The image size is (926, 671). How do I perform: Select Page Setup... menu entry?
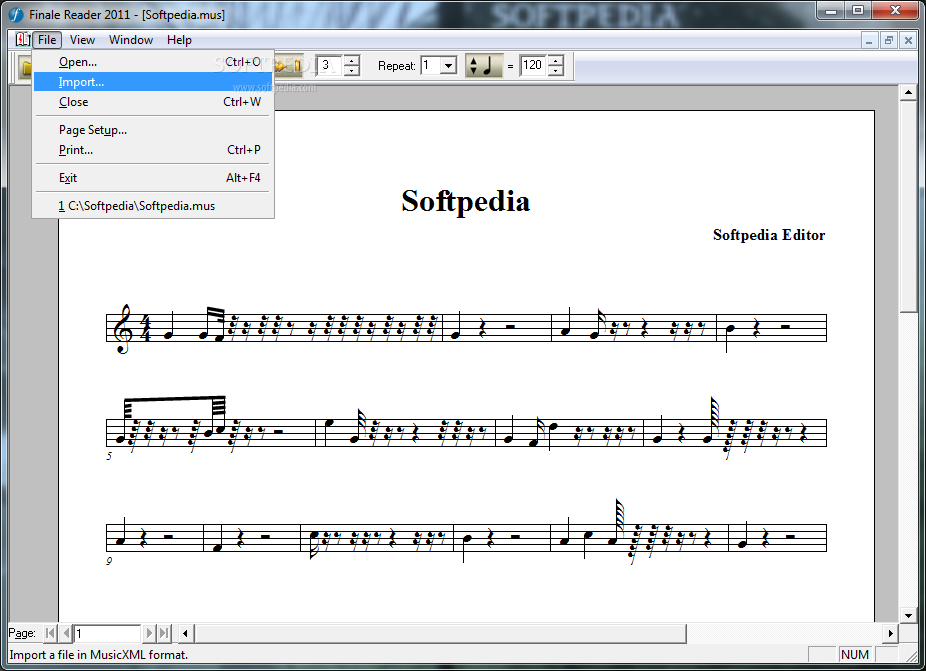153,129
